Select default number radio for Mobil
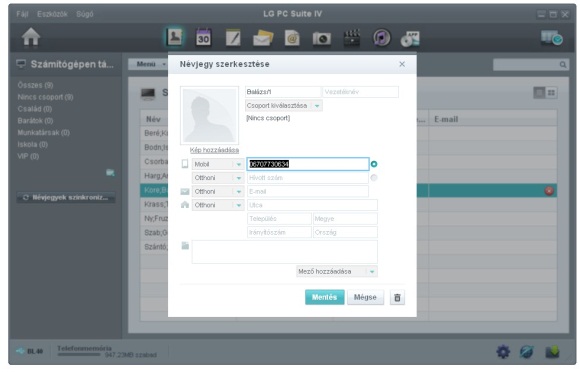 tap(374, 164)
